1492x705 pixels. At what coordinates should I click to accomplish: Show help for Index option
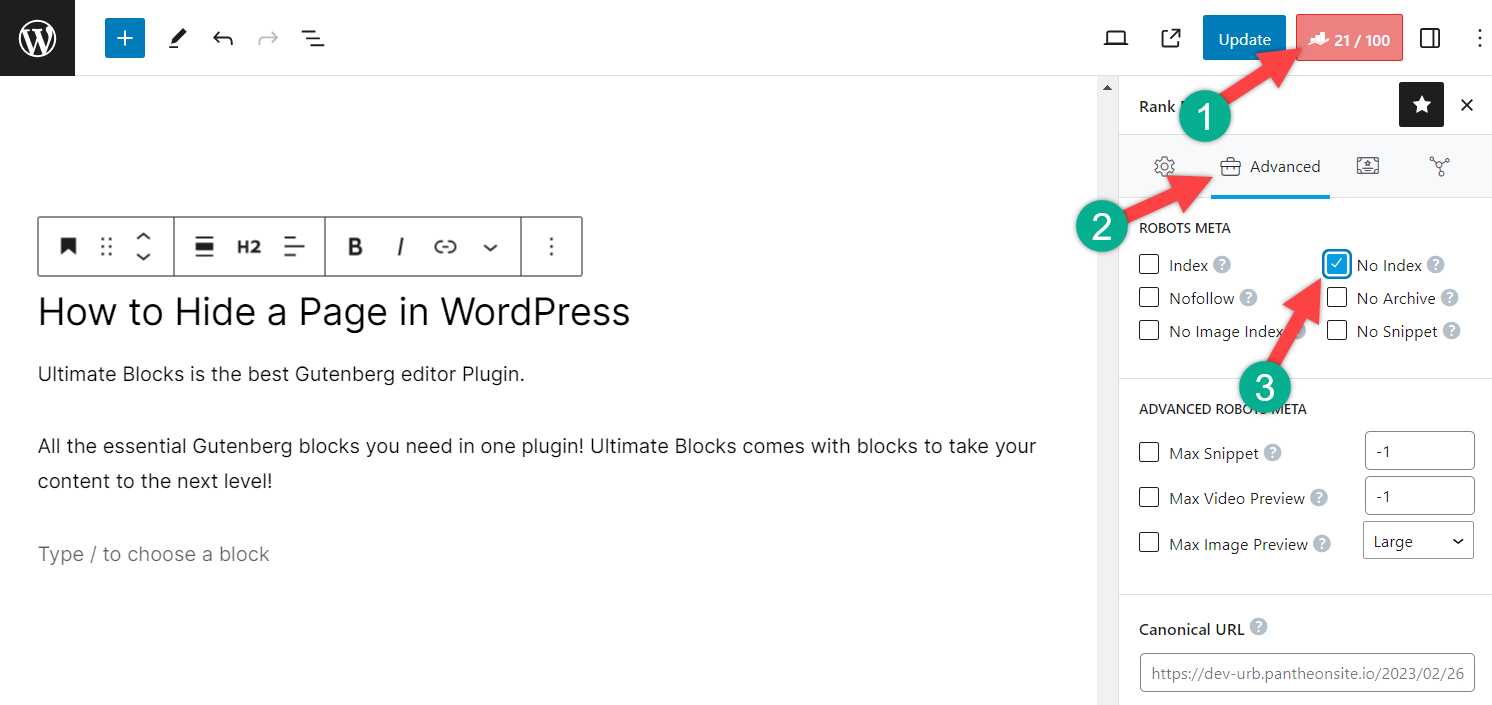pos(1222,265)
